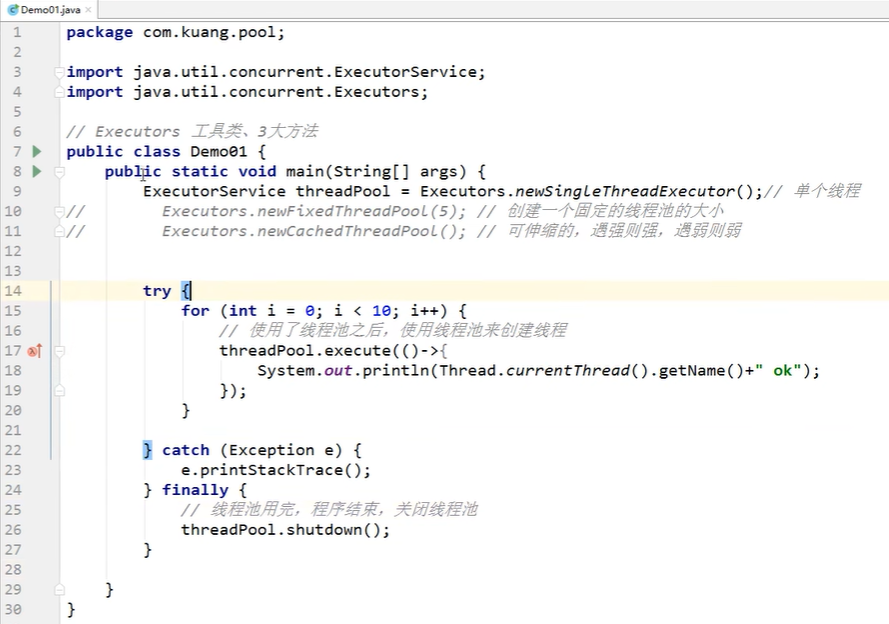This screenshot has height=624, width=889.
Task: Click the 'try' keyword on line 14
Action: pos(157,291)
